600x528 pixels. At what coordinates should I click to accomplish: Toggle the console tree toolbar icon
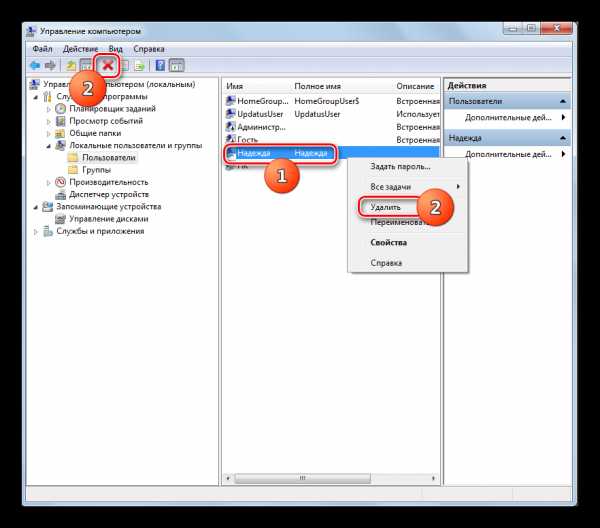(x=86, y=66)
